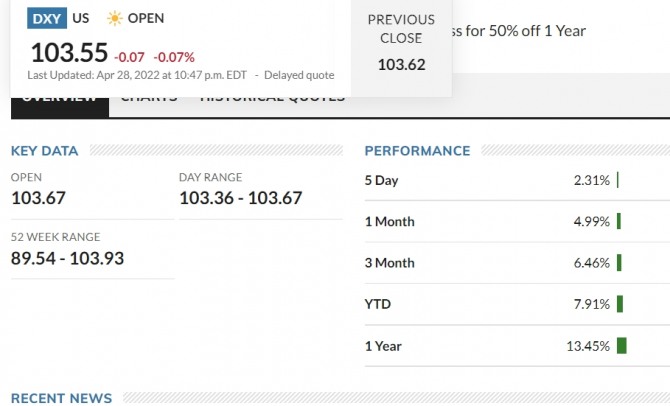
Task: Switch to the Overview tab
Action: tap(59, 99)
